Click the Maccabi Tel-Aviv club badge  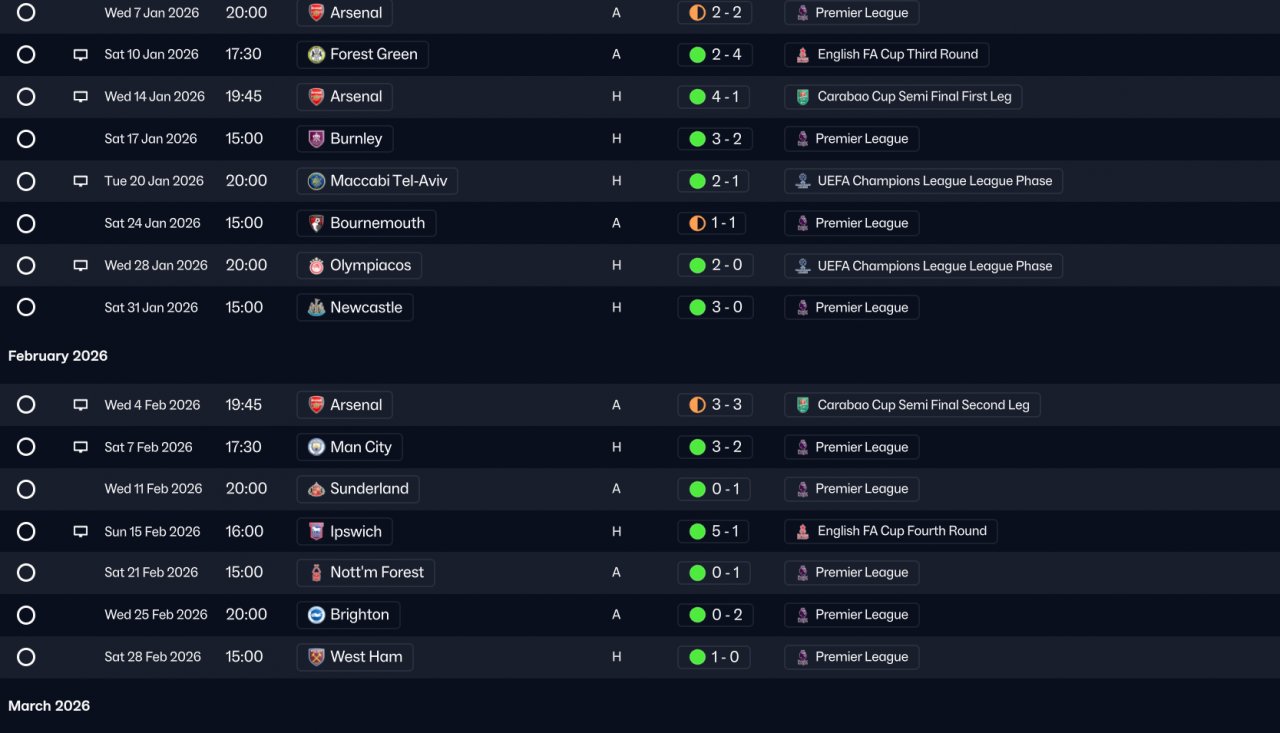click(x=316, y=181)
